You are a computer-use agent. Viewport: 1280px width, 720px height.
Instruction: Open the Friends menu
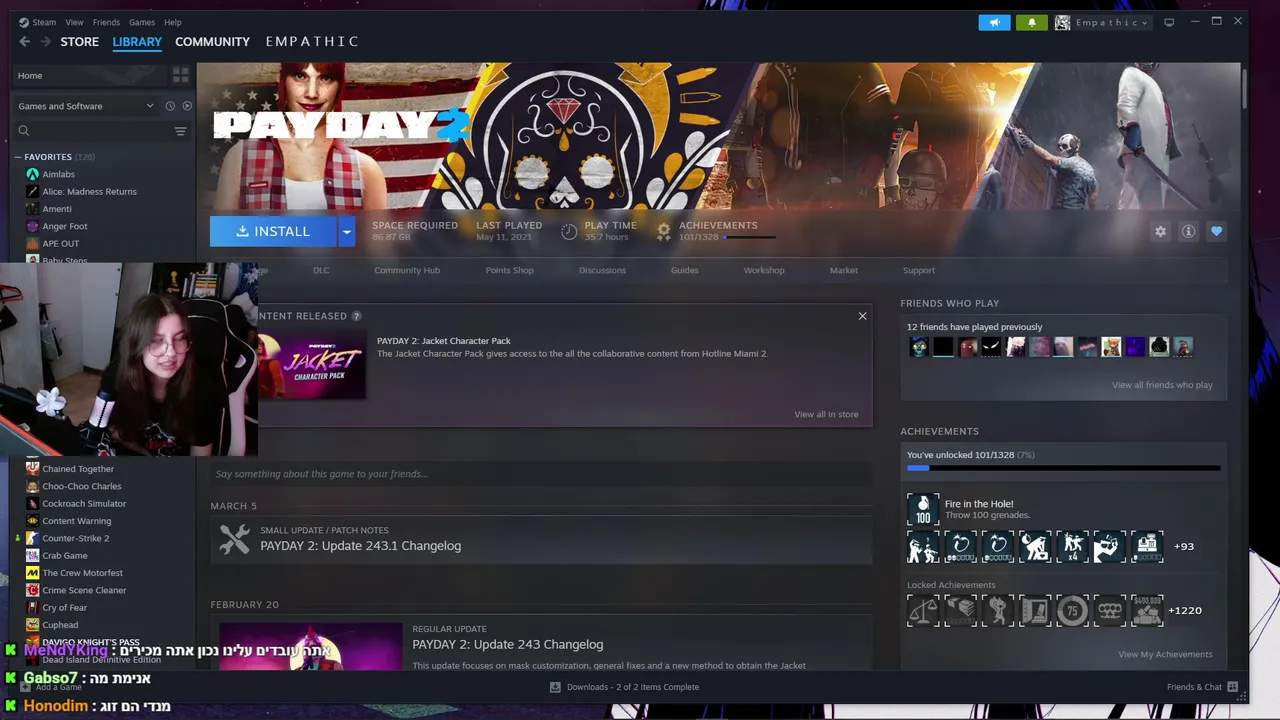(106, 22)
